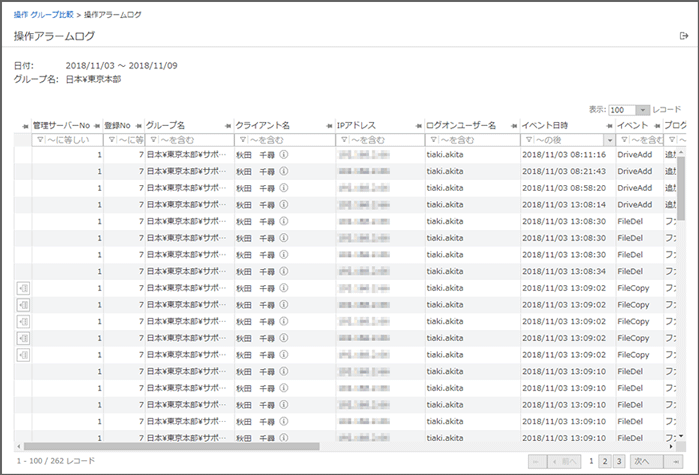The height and width of the screenshot is (475, 699).
Task: Sort by イベント日時 column header
Action: coord(545,125)
